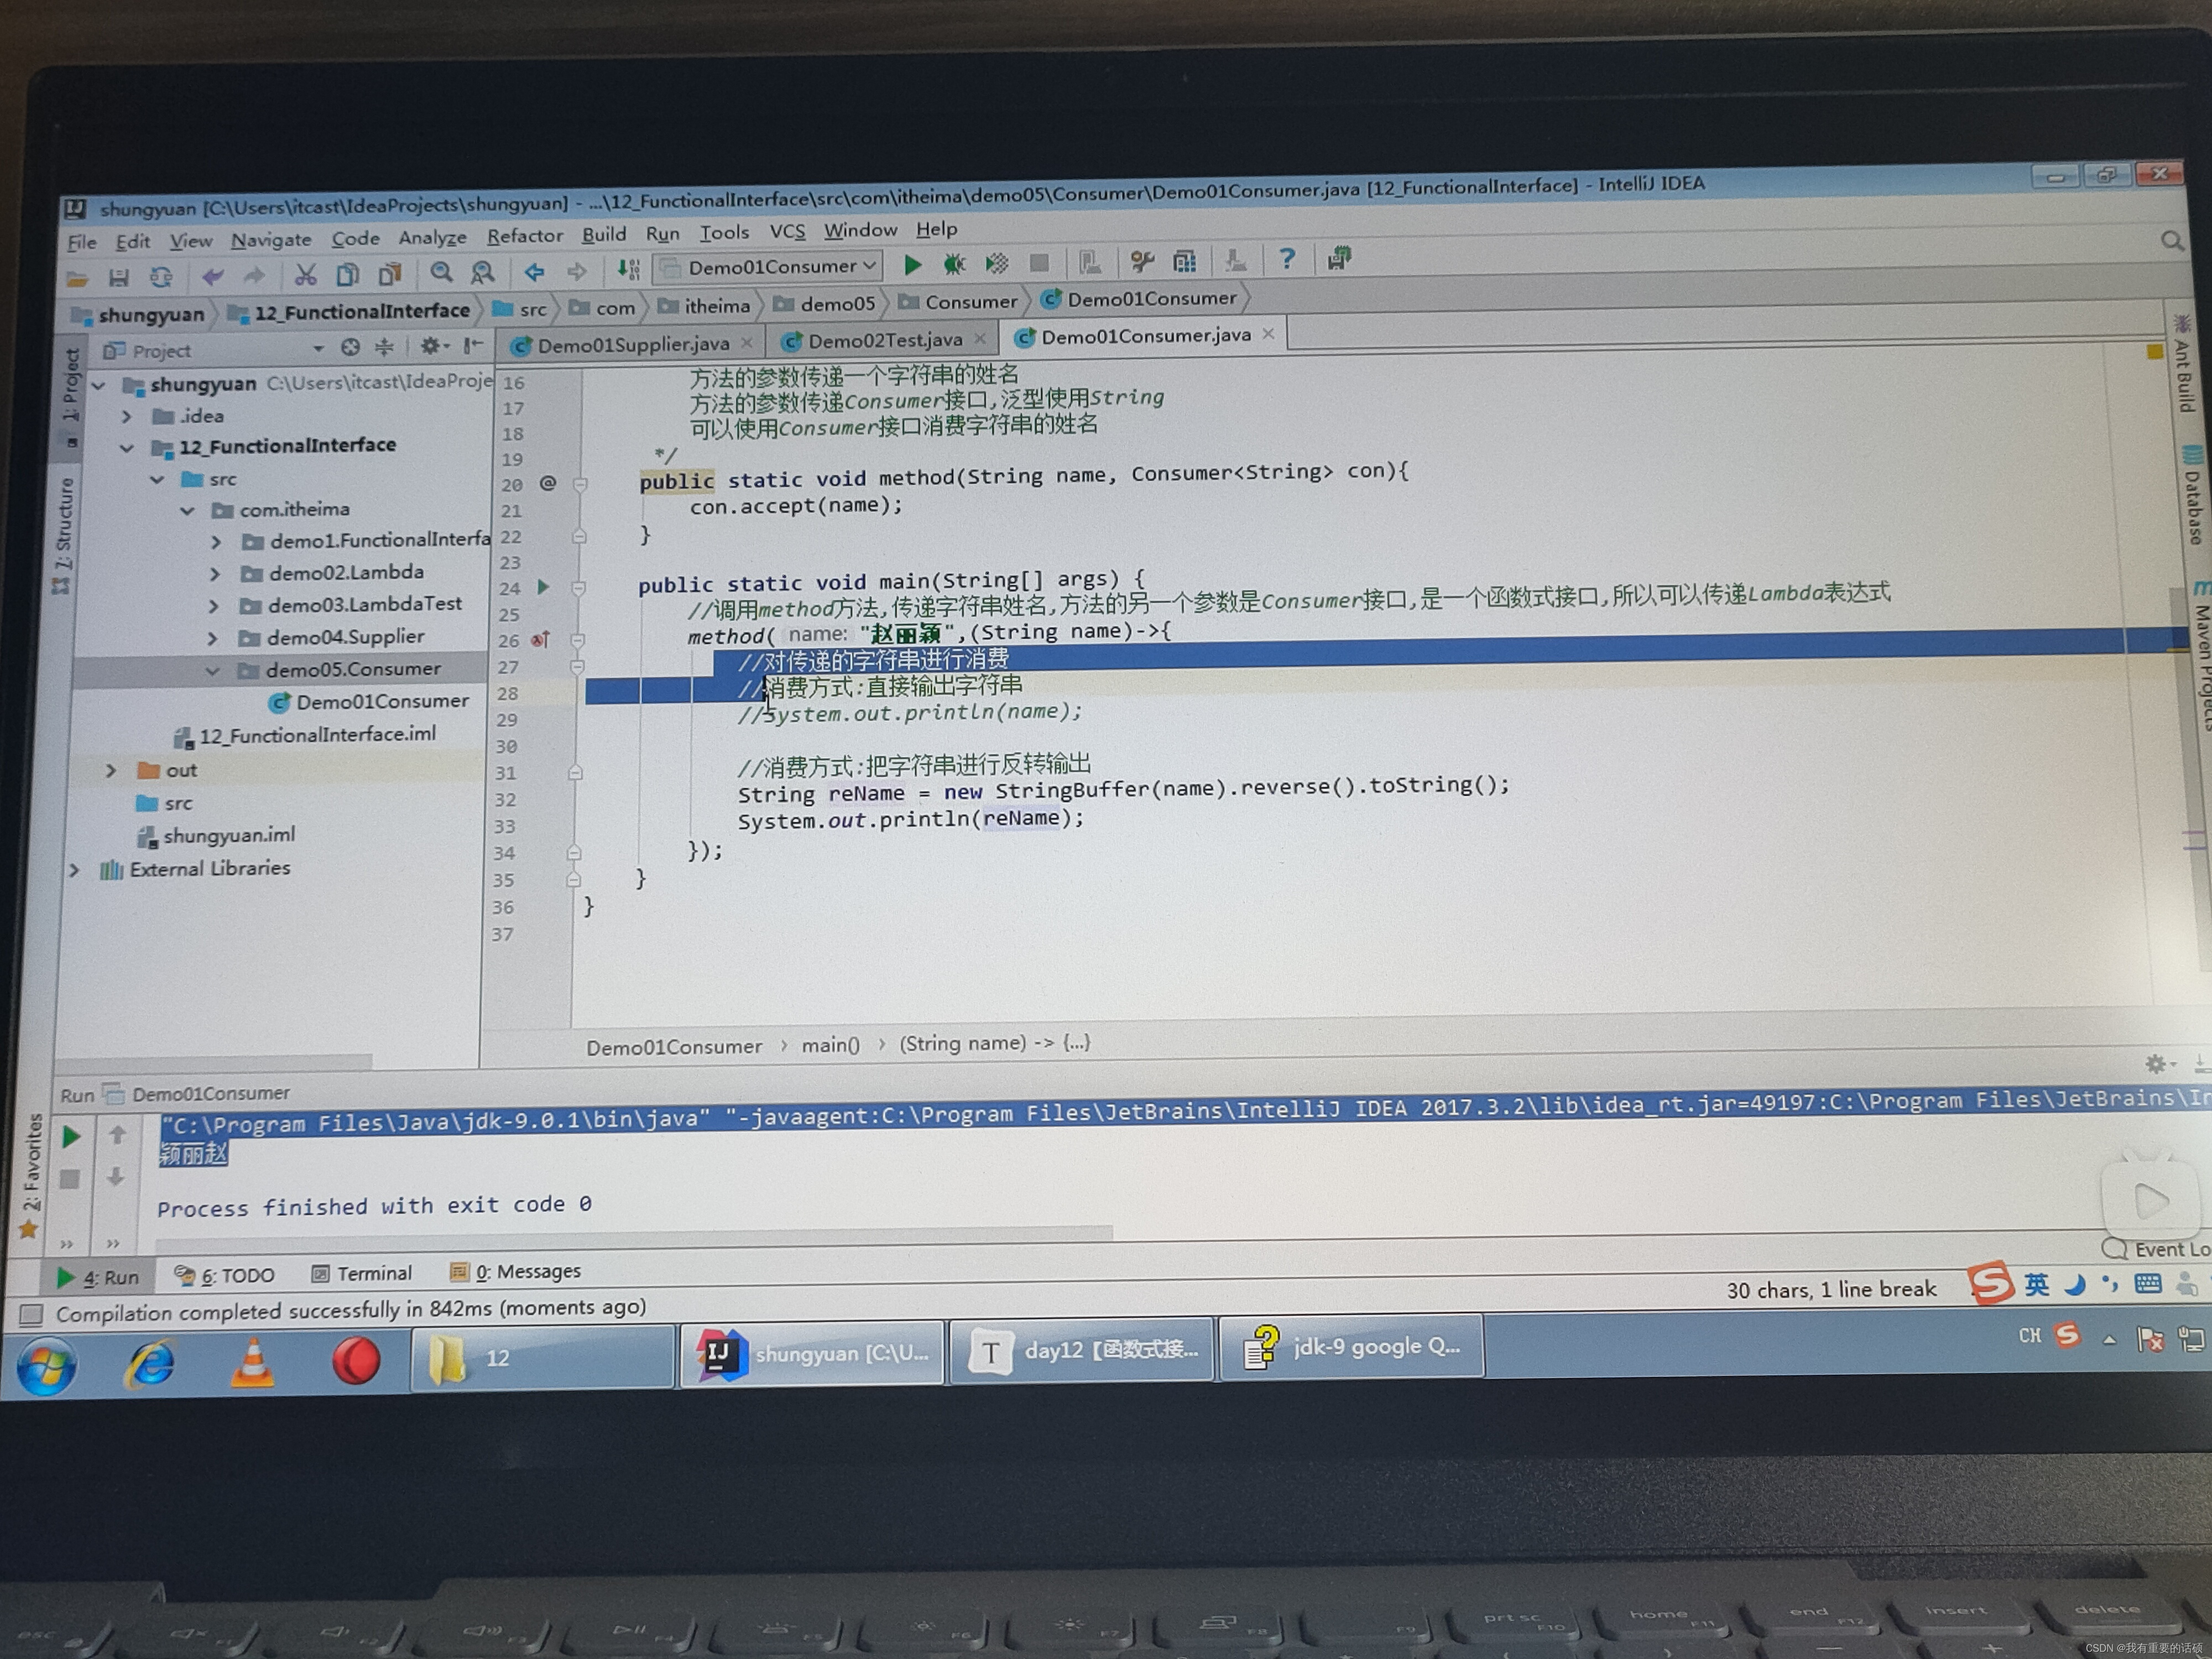Image resolution: width=2212 pixels, height=1659 pixels.
Task: Expand demo04.Supplier package
Action: [213, 638]
